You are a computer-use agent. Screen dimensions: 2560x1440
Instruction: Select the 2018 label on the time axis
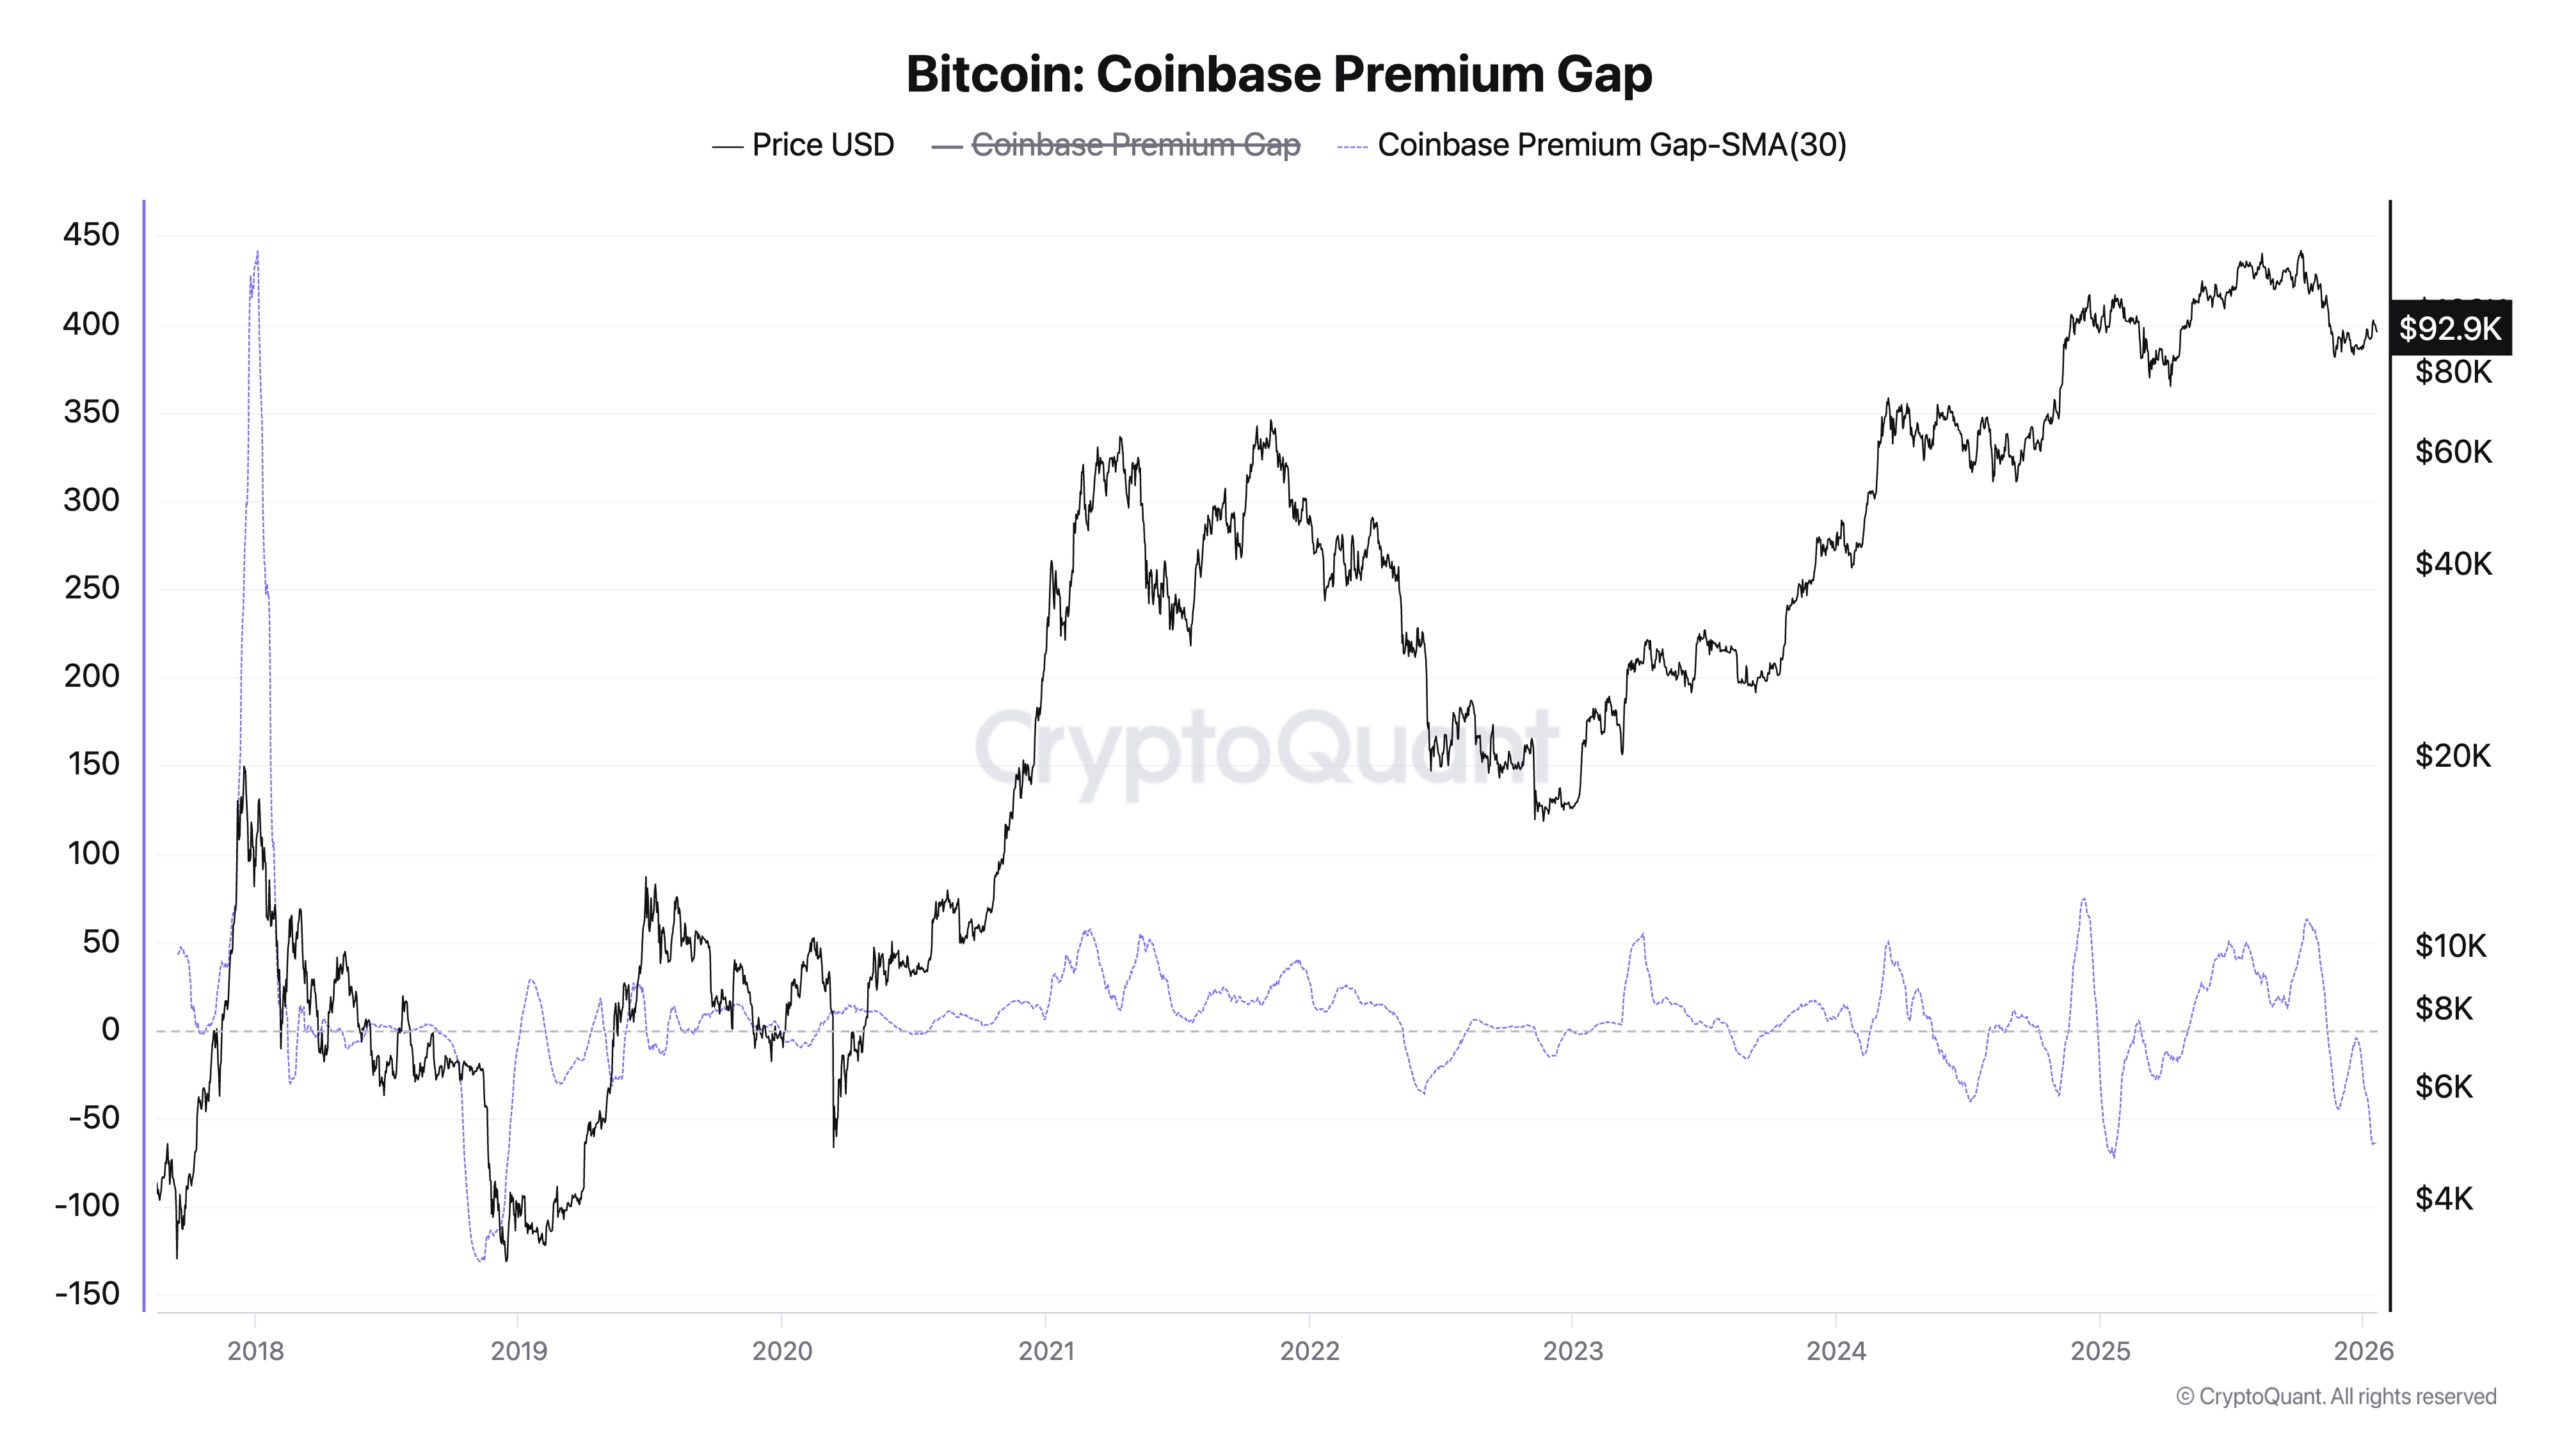point(255,1351)
